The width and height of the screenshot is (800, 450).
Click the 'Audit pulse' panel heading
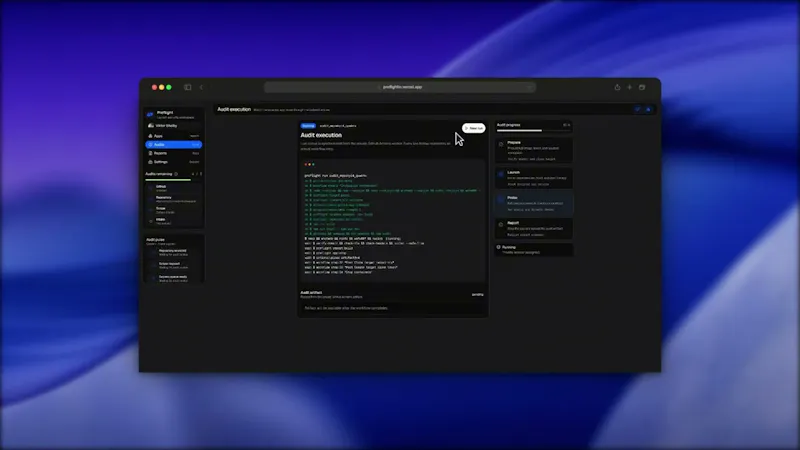pyautogui.click(x=155, y=239)
